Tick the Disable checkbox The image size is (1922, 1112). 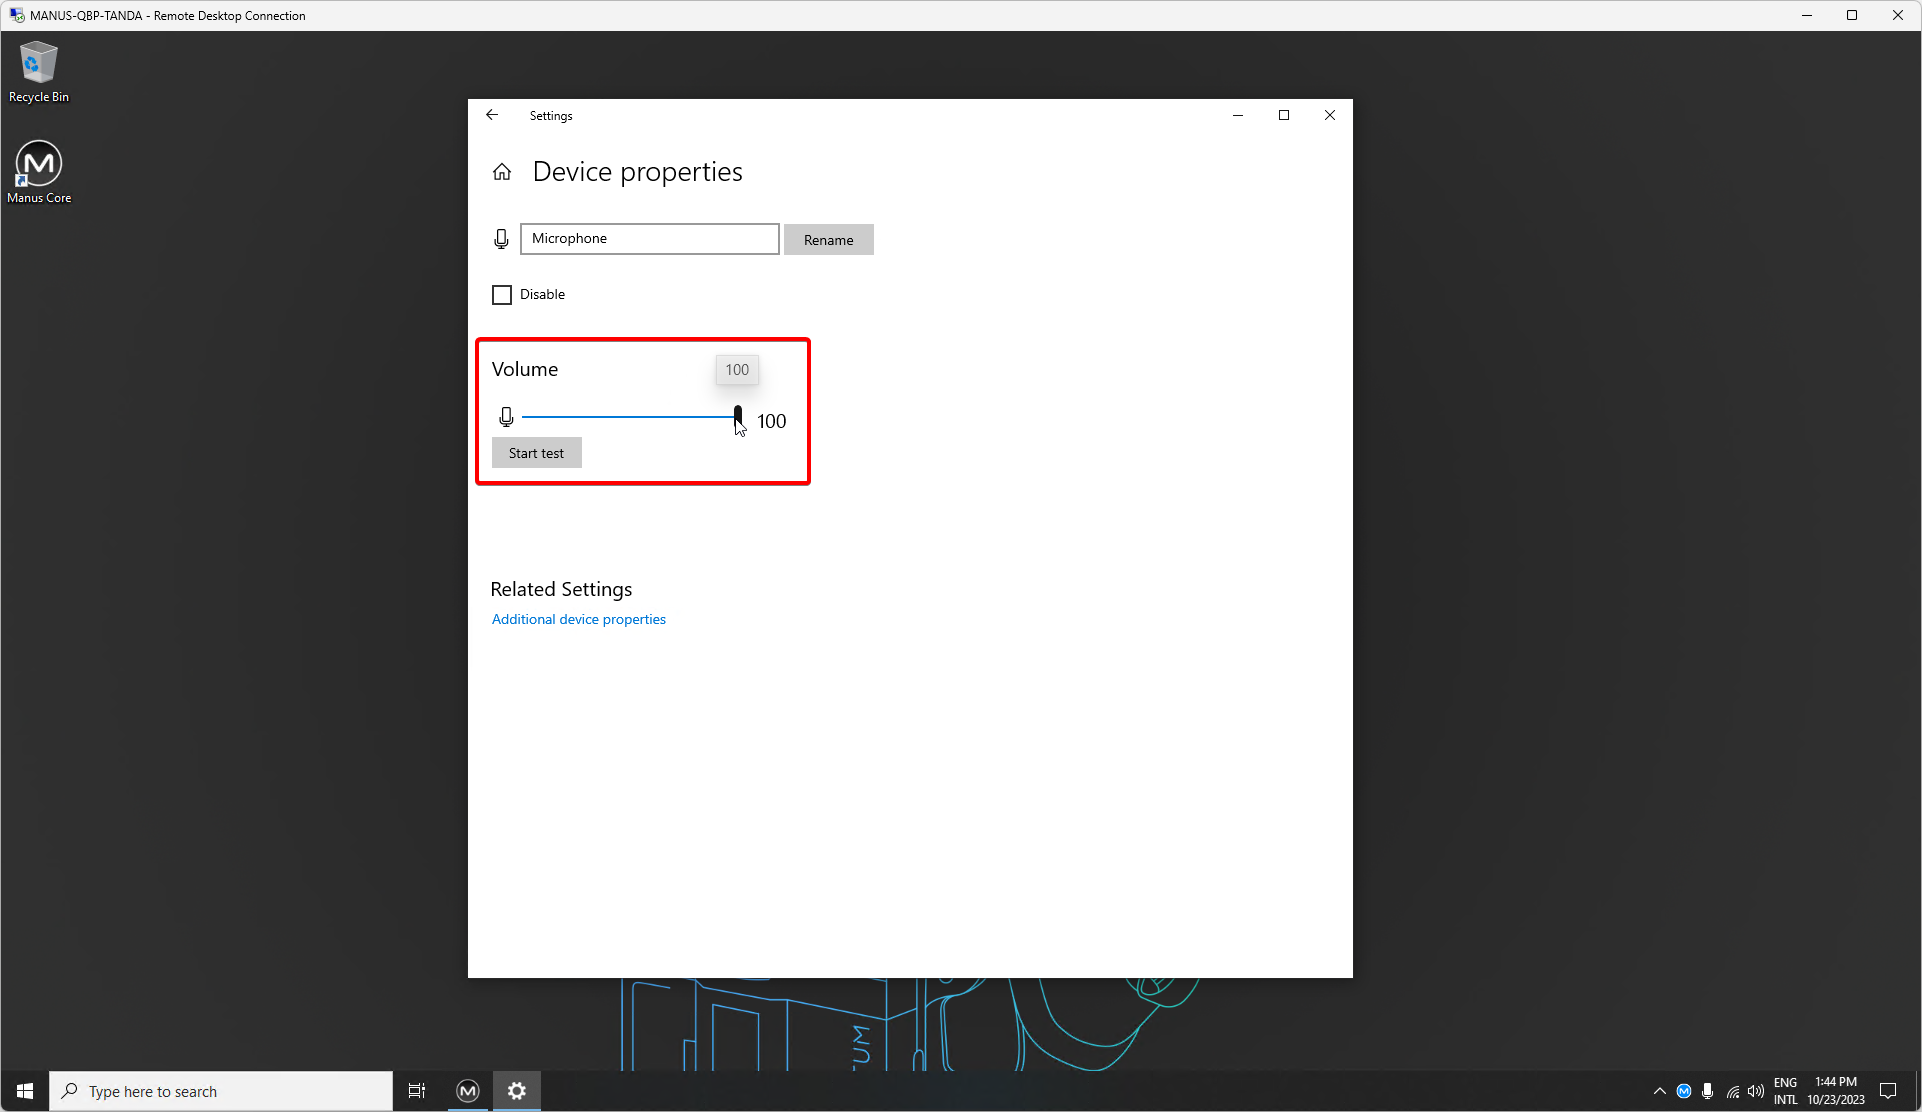coord(502,295)
